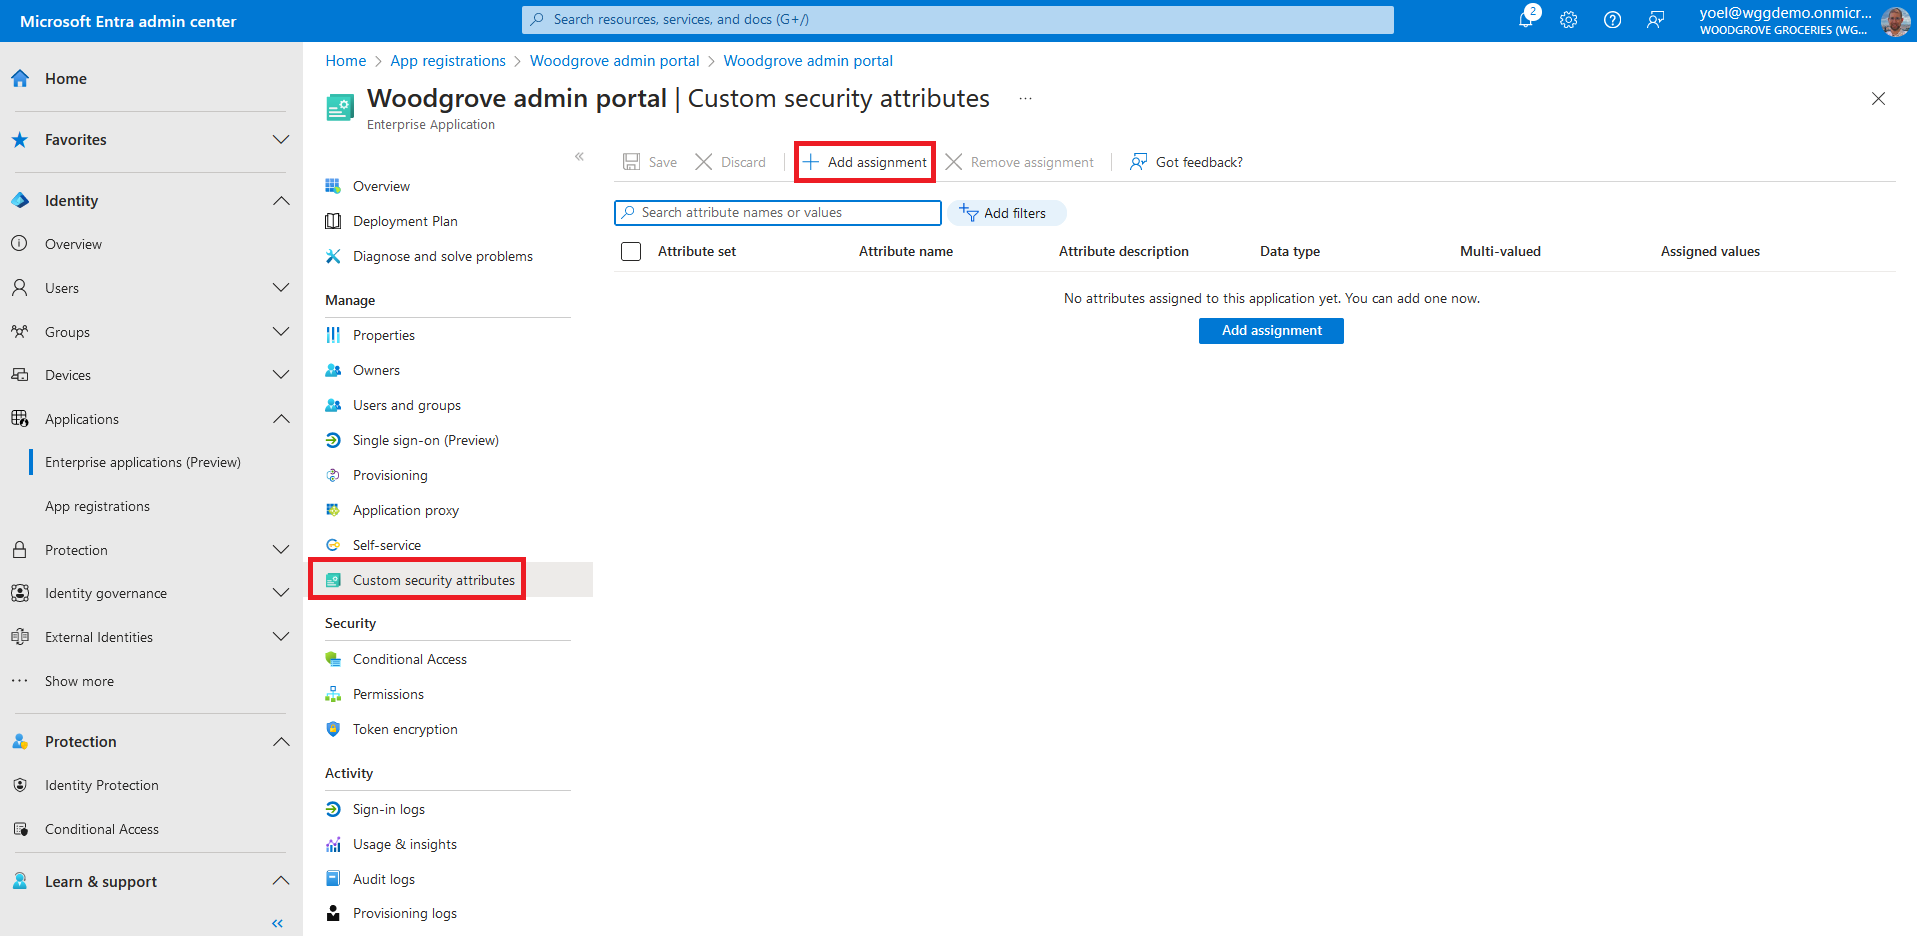Click the Got feedback? toolbar icon
The image size is (1917, 936).
click(1138, 162)
